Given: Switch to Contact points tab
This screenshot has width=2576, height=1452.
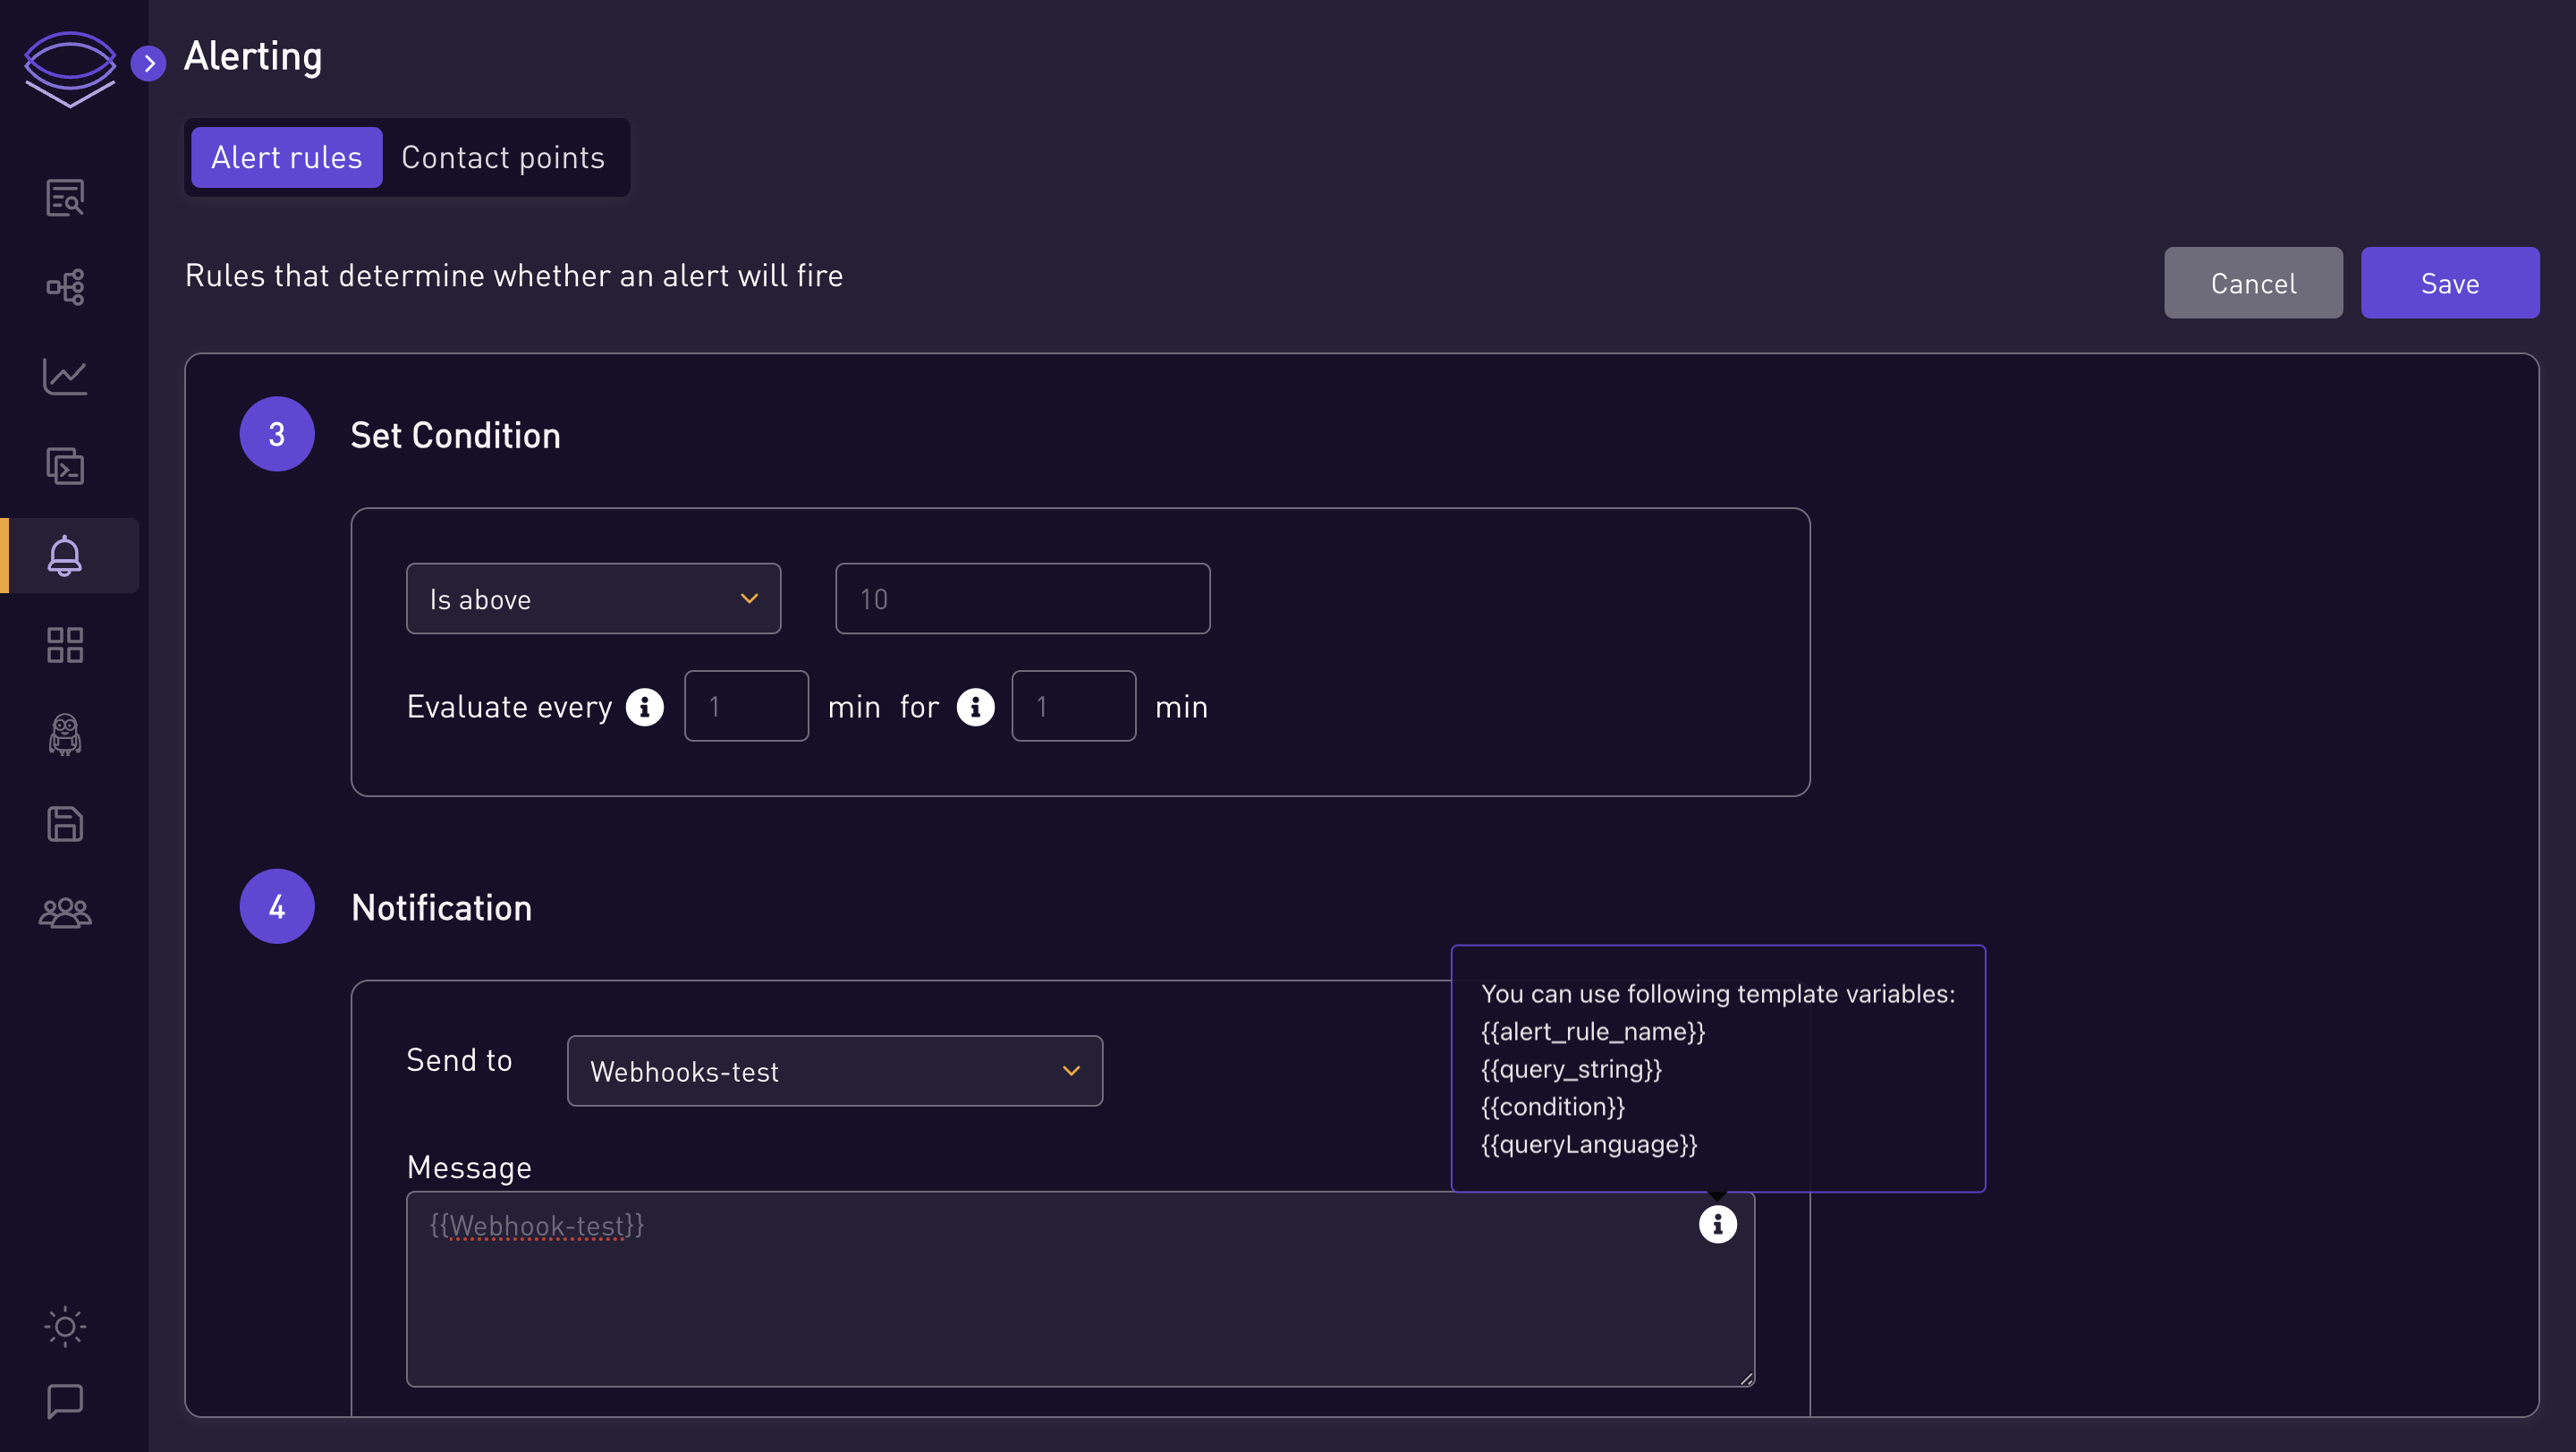Looking at the screenshot, I should [503, 157].
